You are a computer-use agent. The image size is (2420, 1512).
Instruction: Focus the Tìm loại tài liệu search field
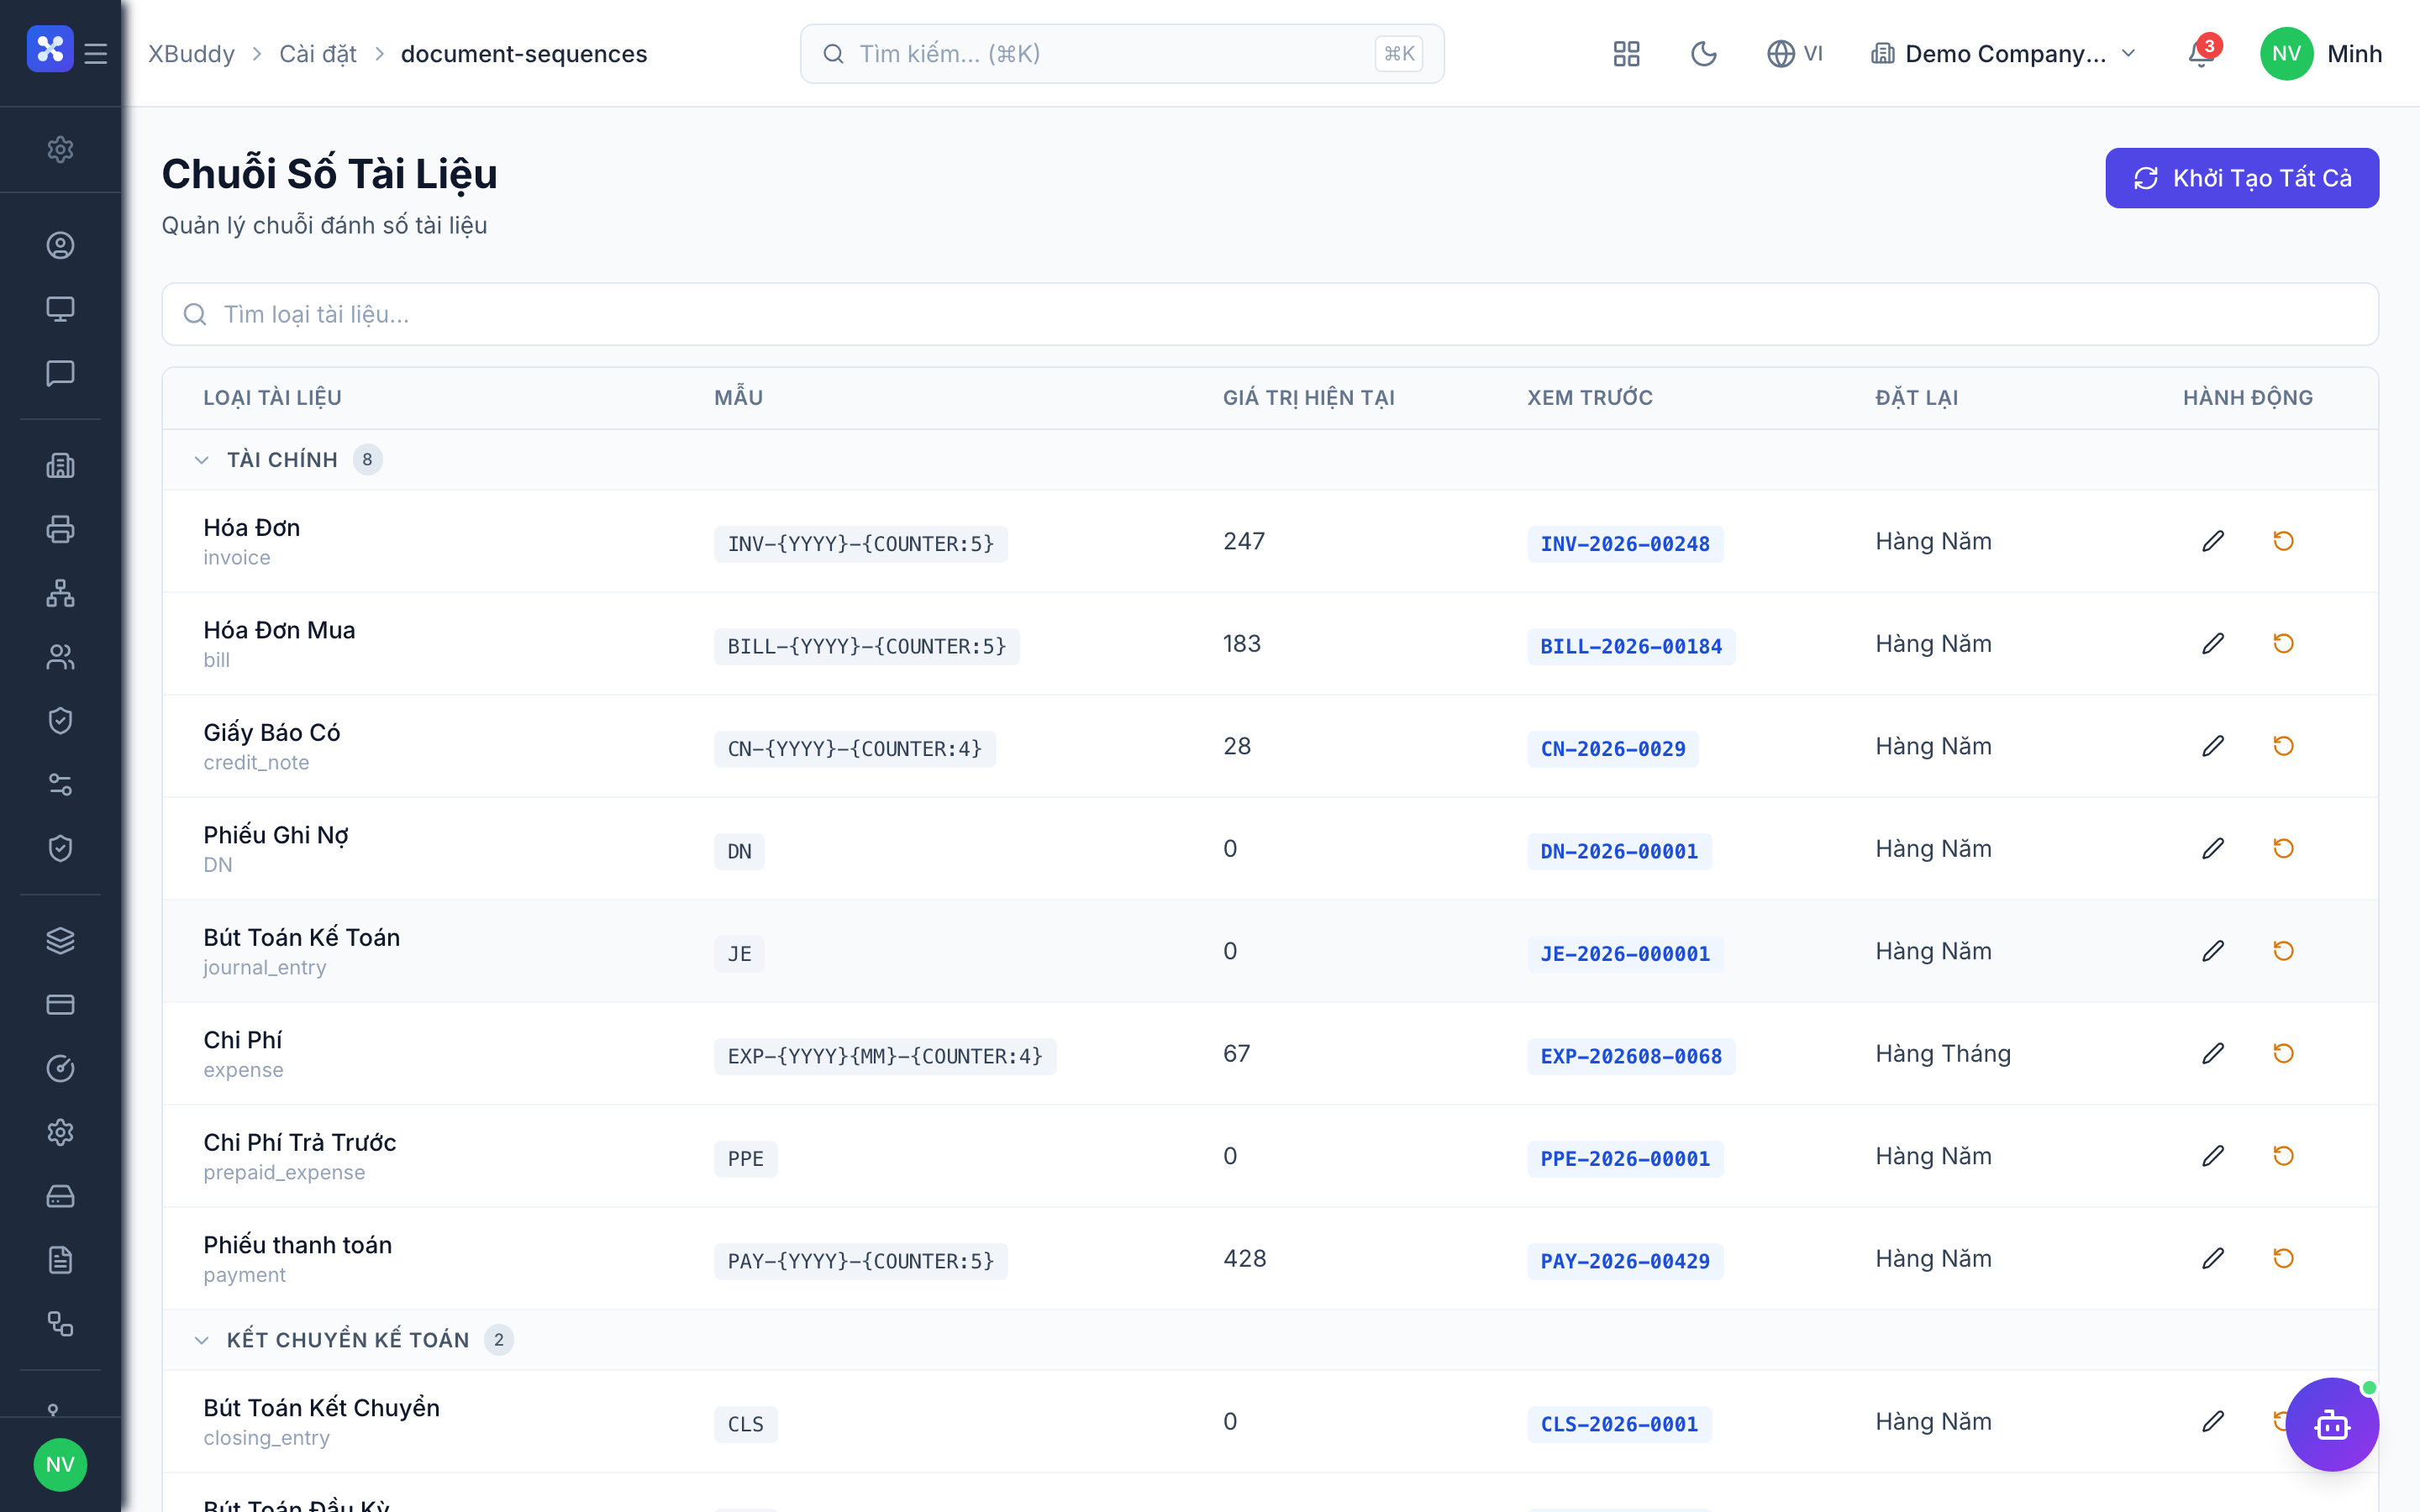pyautogui.click(x=1270, y=314)
